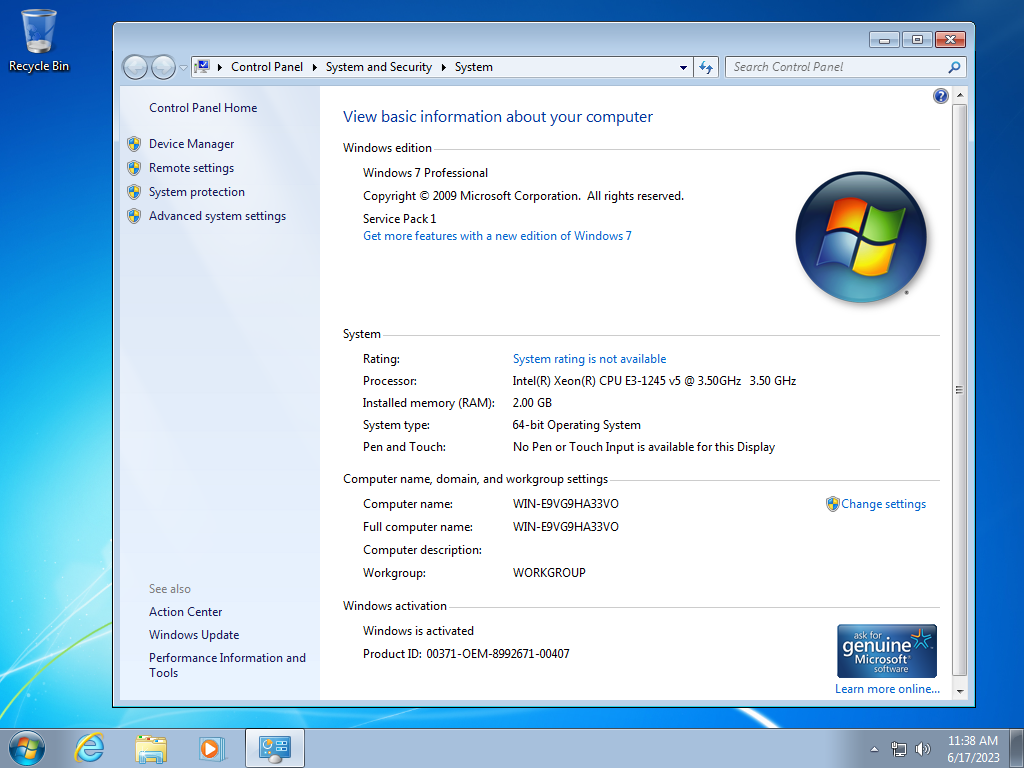Click the processor value Intel Xeon text
1024x768 pixels.
click(x=654, y=381)
